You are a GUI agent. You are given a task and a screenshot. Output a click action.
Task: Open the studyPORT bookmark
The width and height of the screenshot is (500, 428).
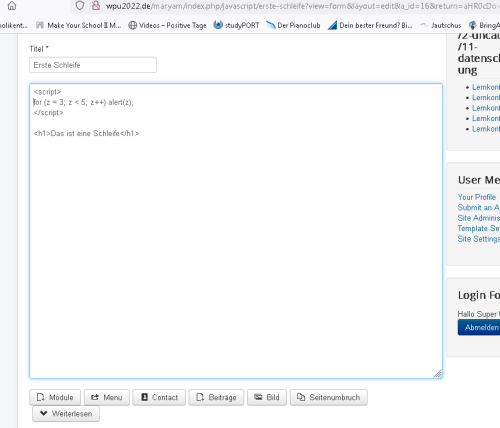236,25
